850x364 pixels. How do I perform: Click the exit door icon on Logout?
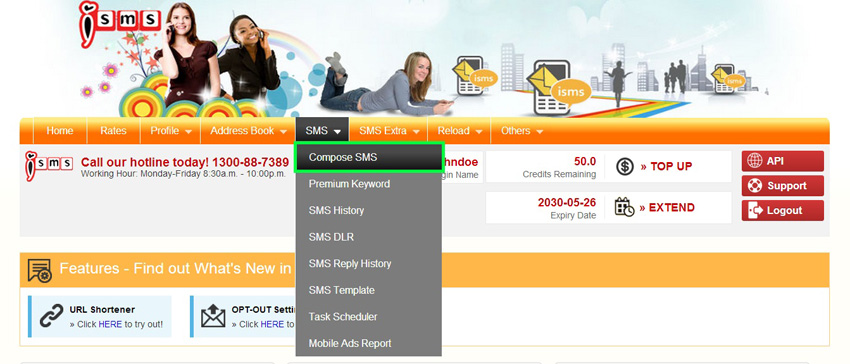click(x=755, y=210)
